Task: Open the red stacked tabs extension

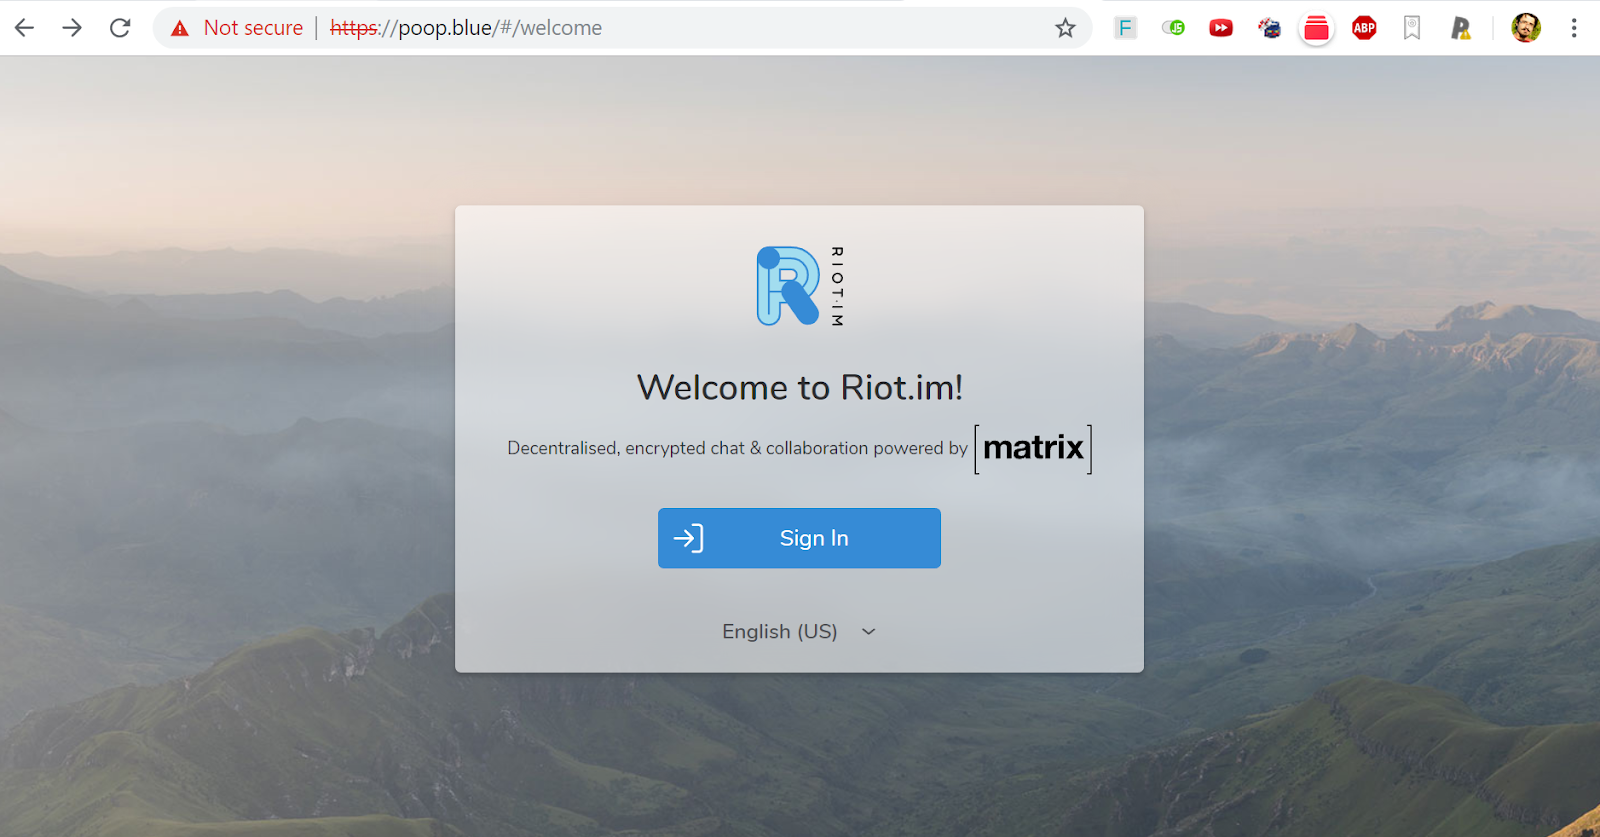Action: (1317, 29)
